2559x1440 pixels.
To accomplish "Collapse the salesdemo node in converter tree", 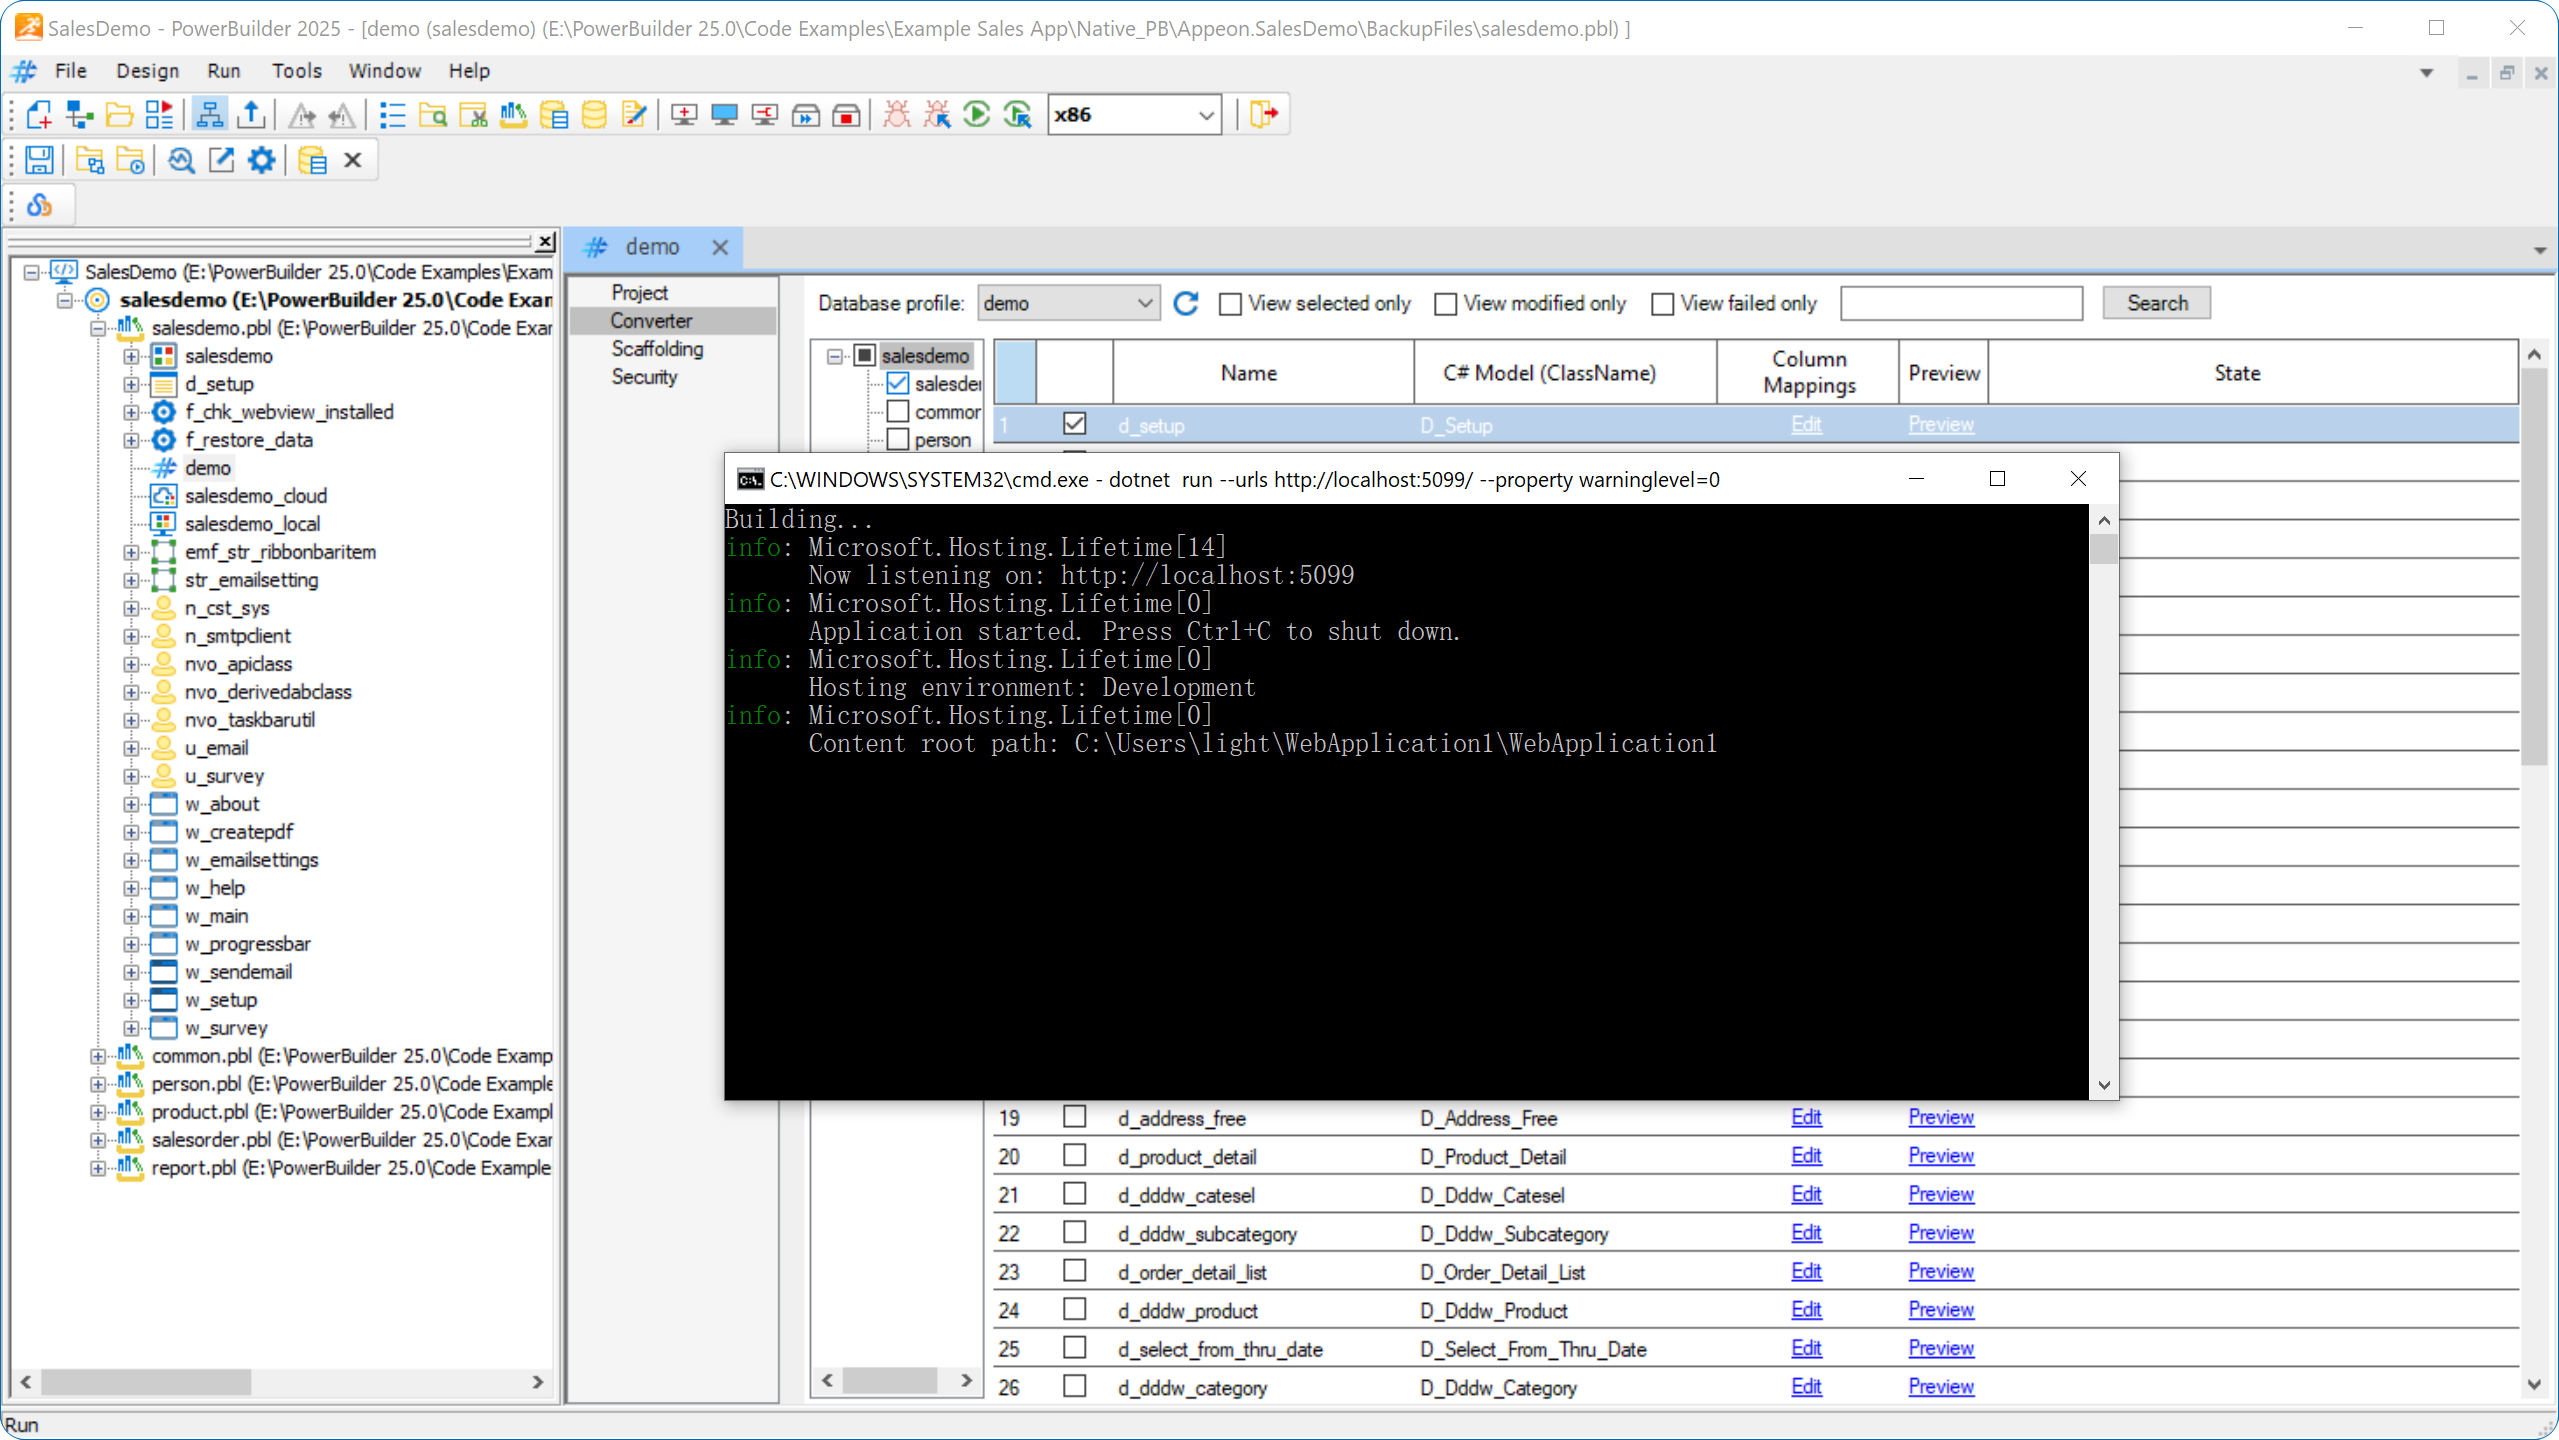I will tap(834, 356).
